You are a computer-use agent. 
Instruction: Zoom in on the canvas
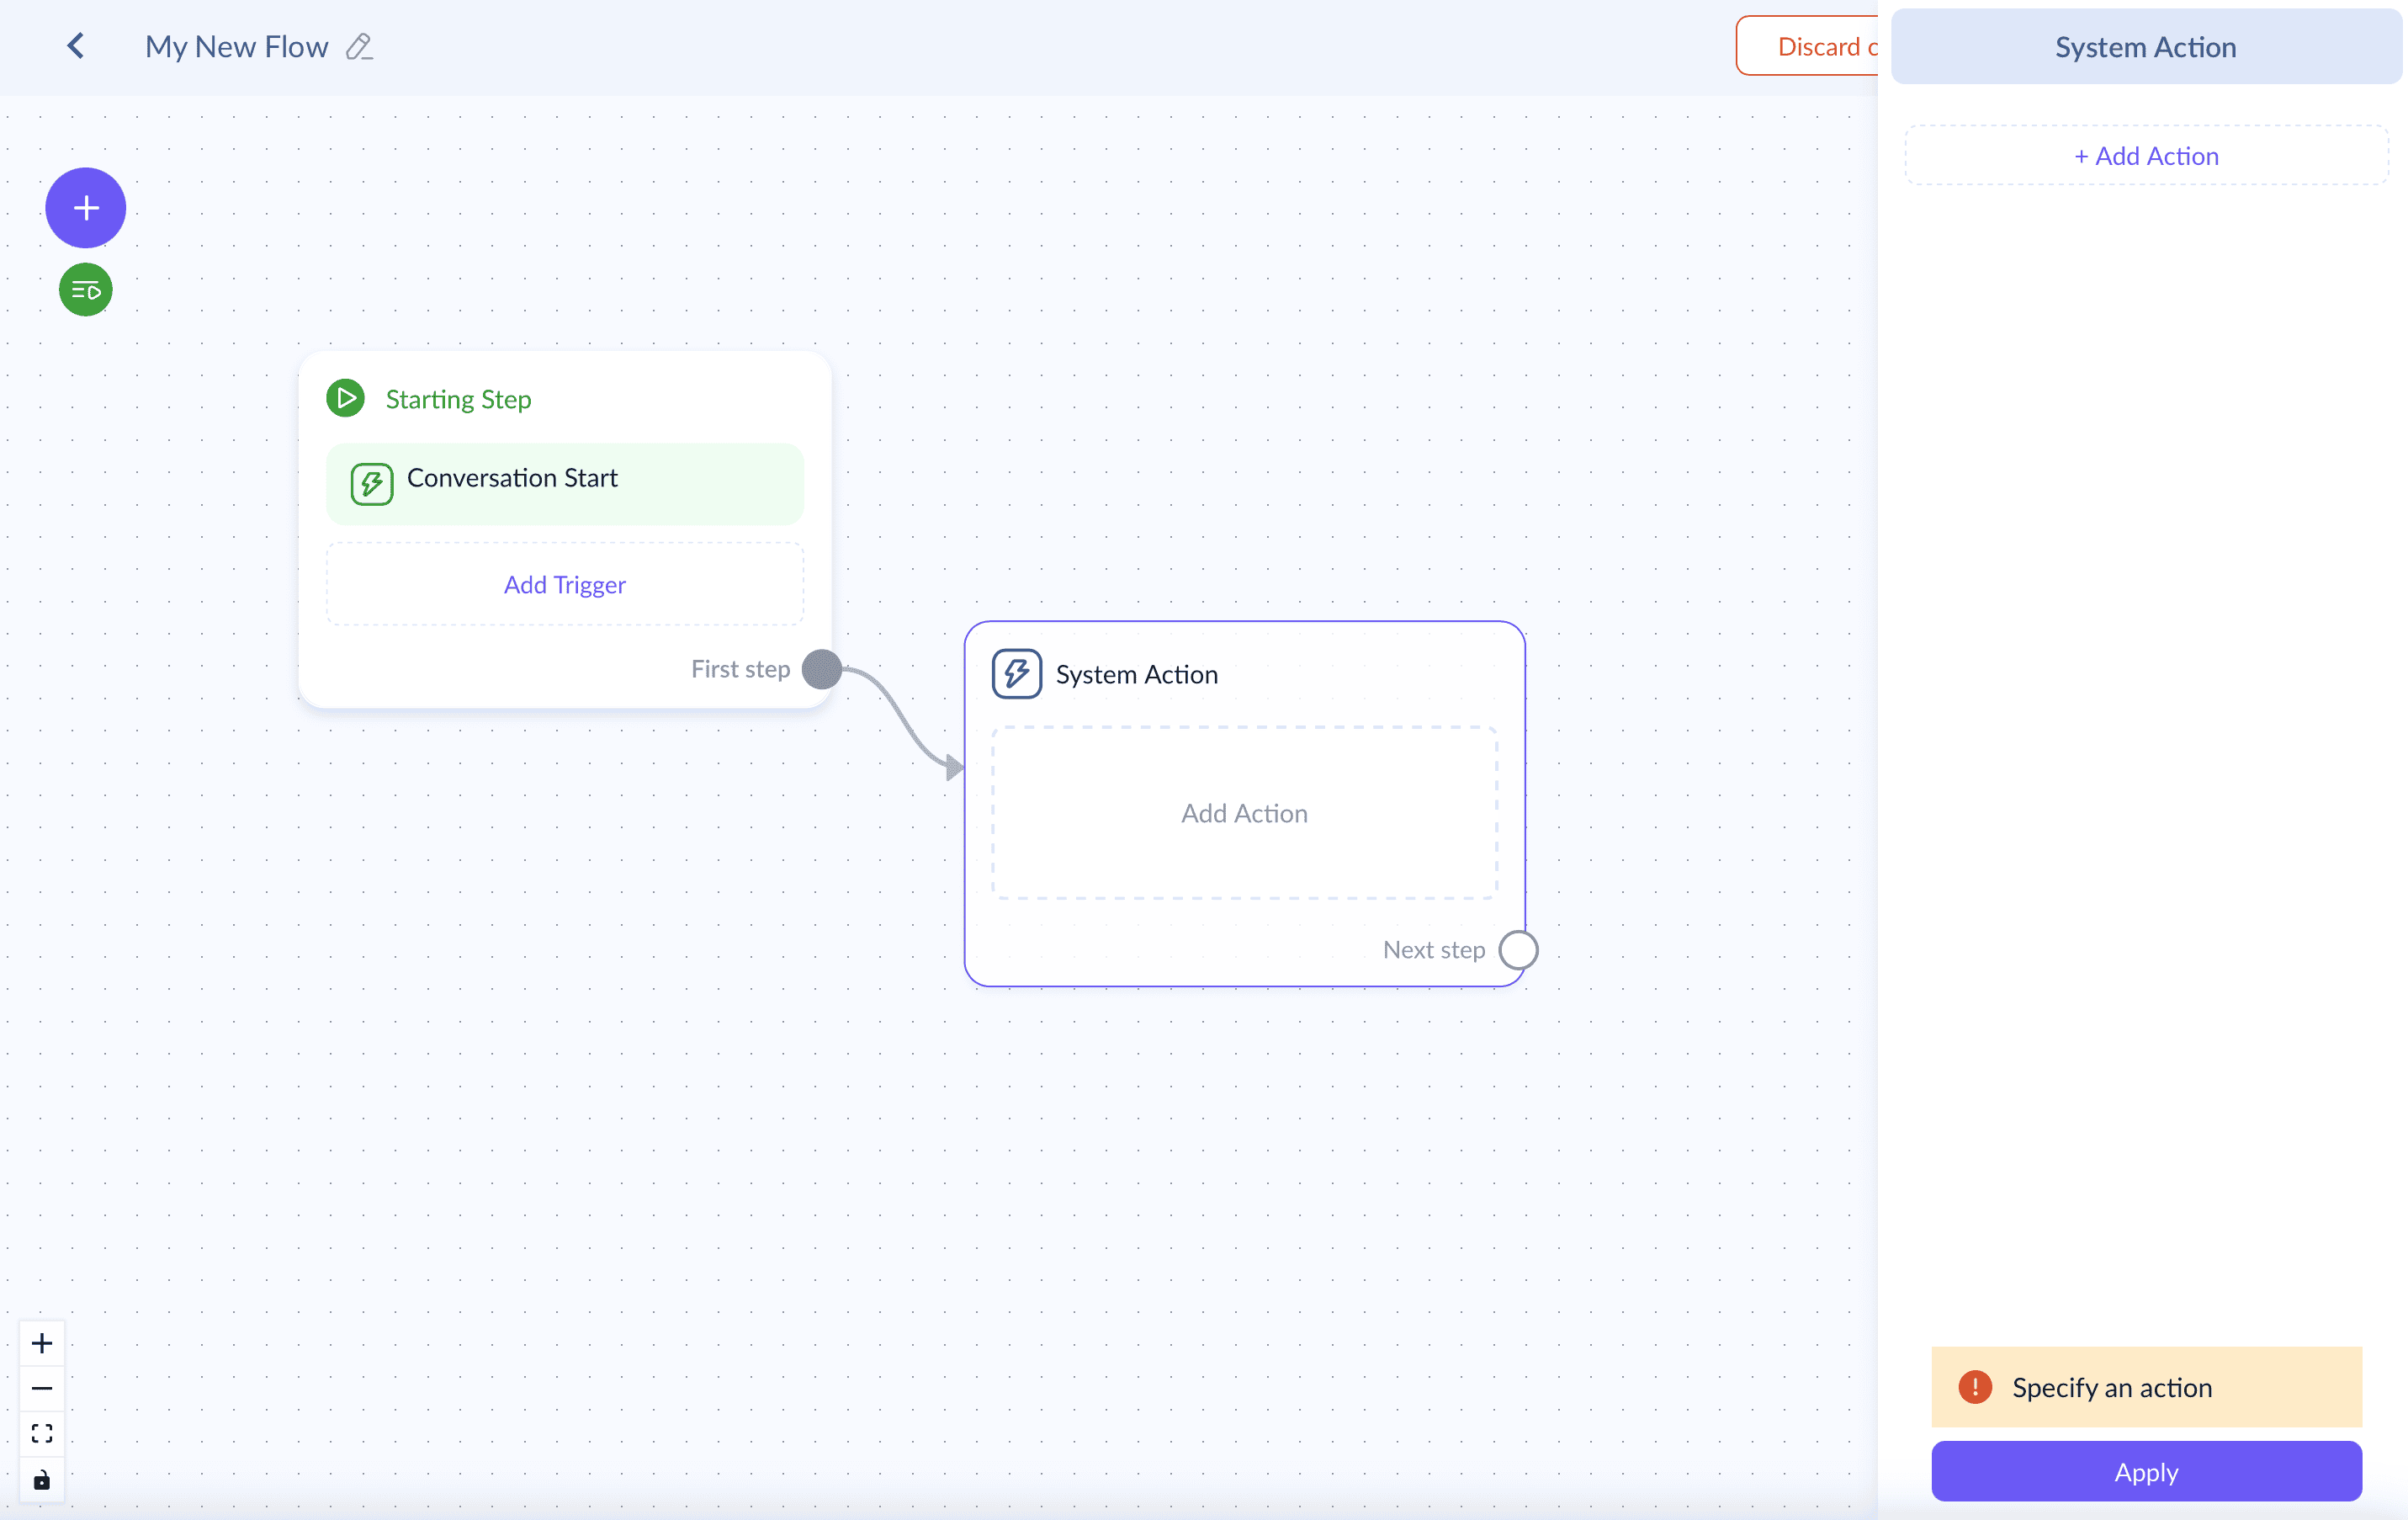pos(42,1343)
